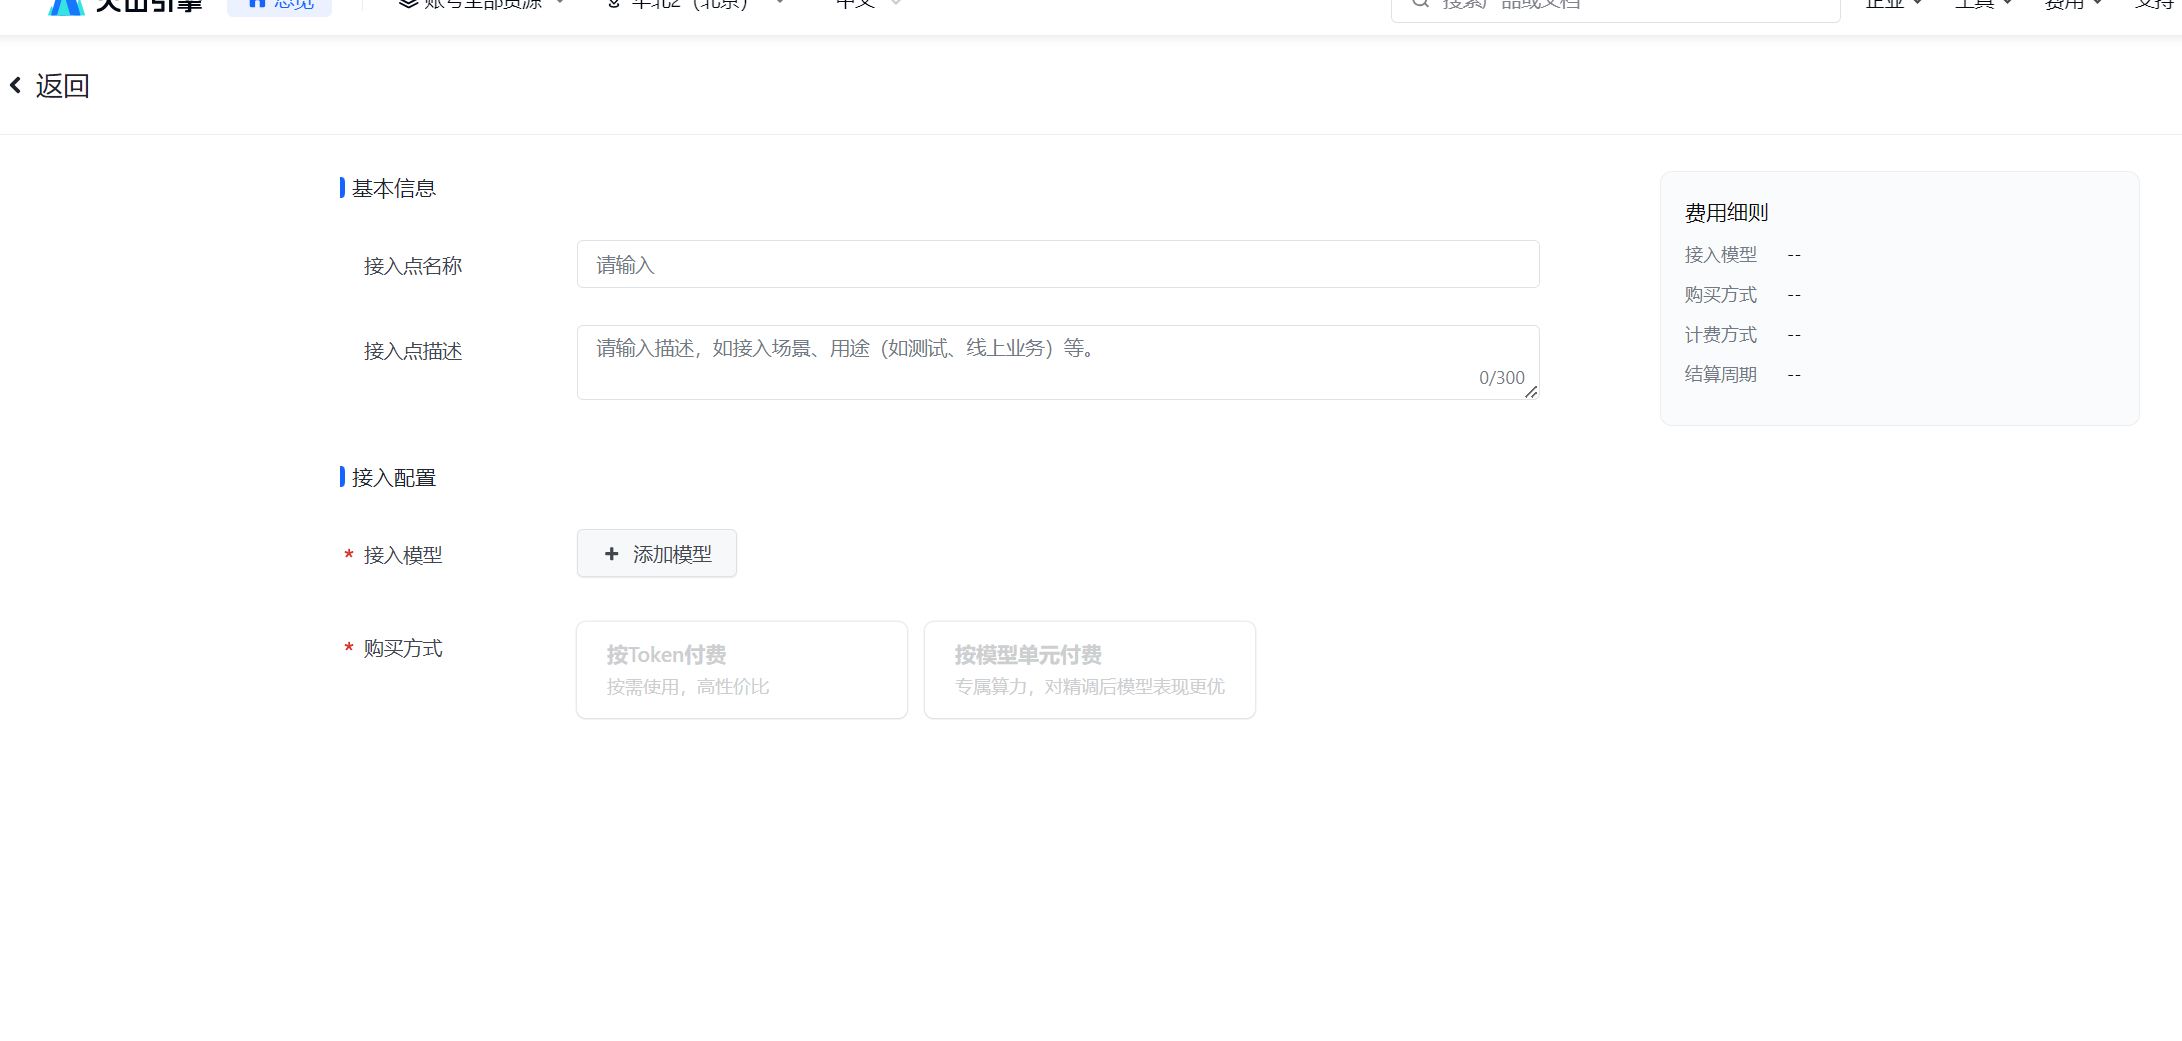Image resolution: width=2182 pixels, height=1041 pixels.
Task: Click the 费用细则 panel heading
Action: [x=1726, y=213]
